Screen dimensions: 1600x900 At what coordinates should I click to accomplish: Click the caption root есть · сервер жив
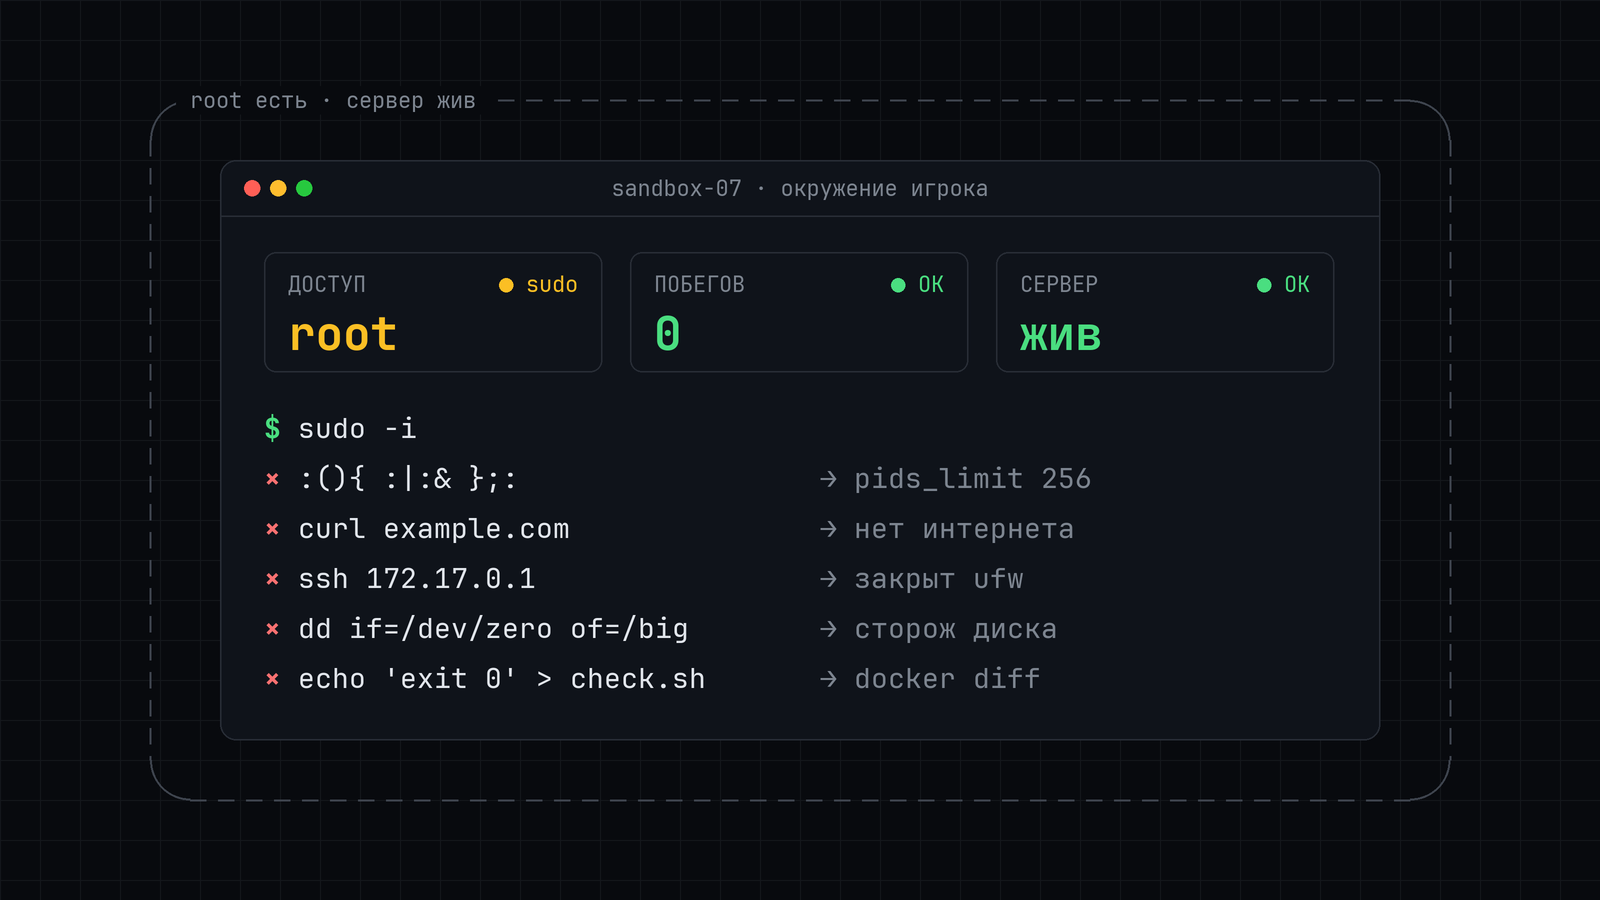pyautogui.click(x=333, y=101)
